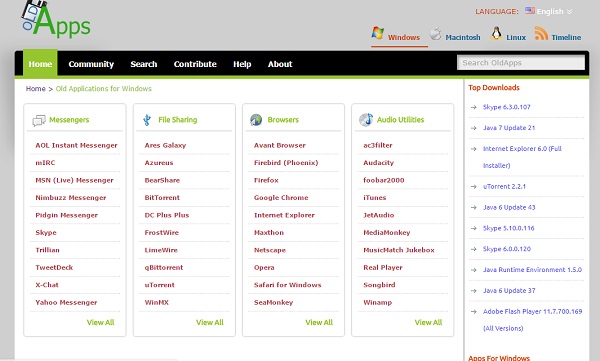Click the Linux penguin icon
This screenshot has width=600, height=361.
[x=496, y=34]
